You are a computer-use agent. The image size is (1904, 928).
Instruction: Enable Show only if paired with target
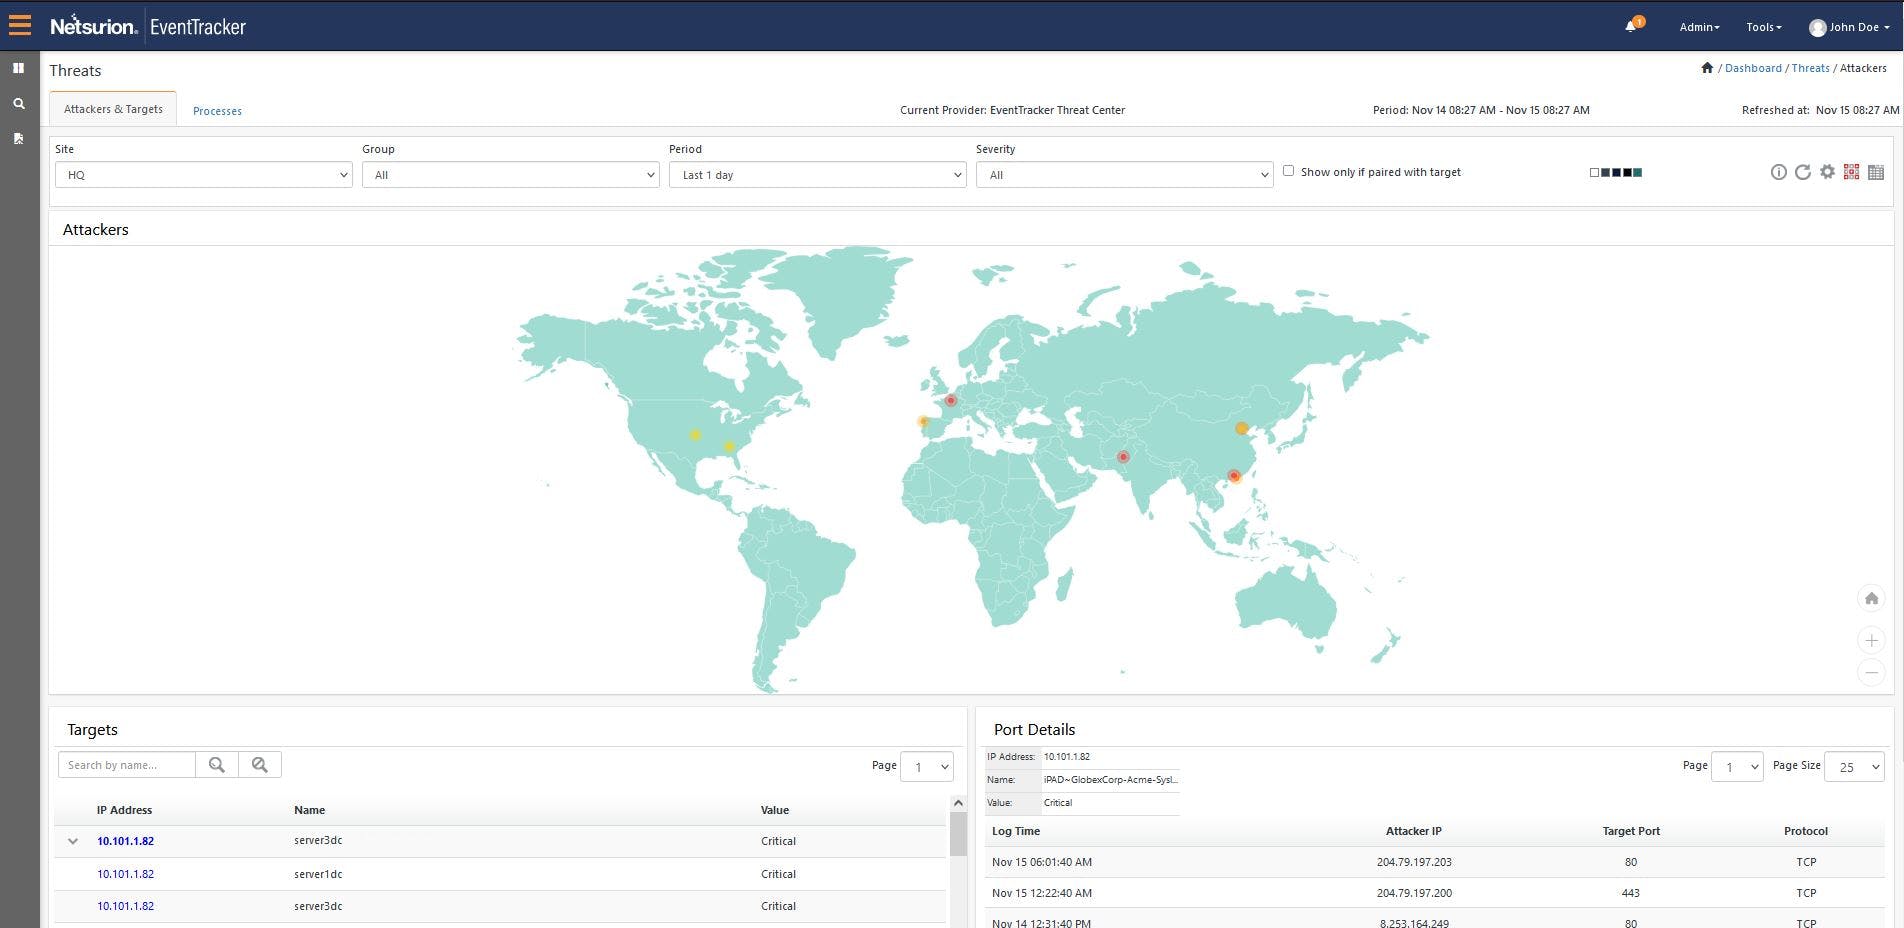point(1289,171)
